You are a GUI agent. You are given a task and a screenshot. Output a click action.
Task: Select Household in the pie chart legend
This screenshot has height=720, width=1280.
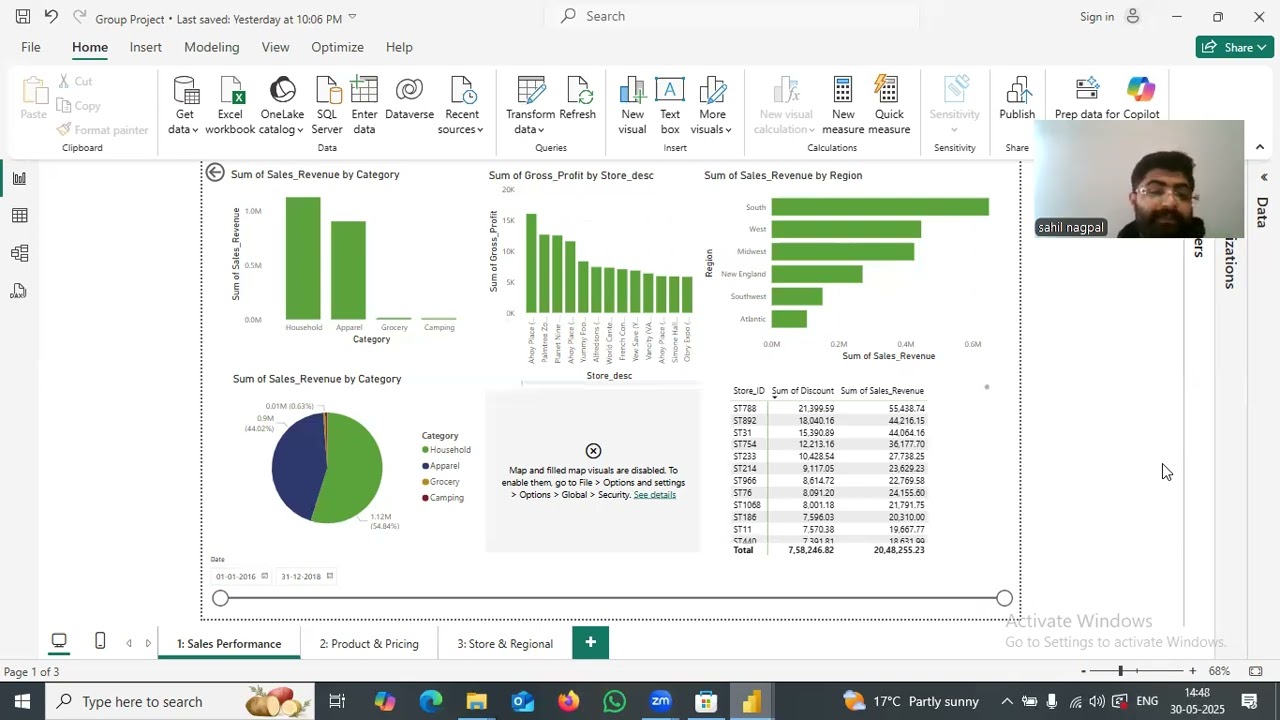point(446,450)
